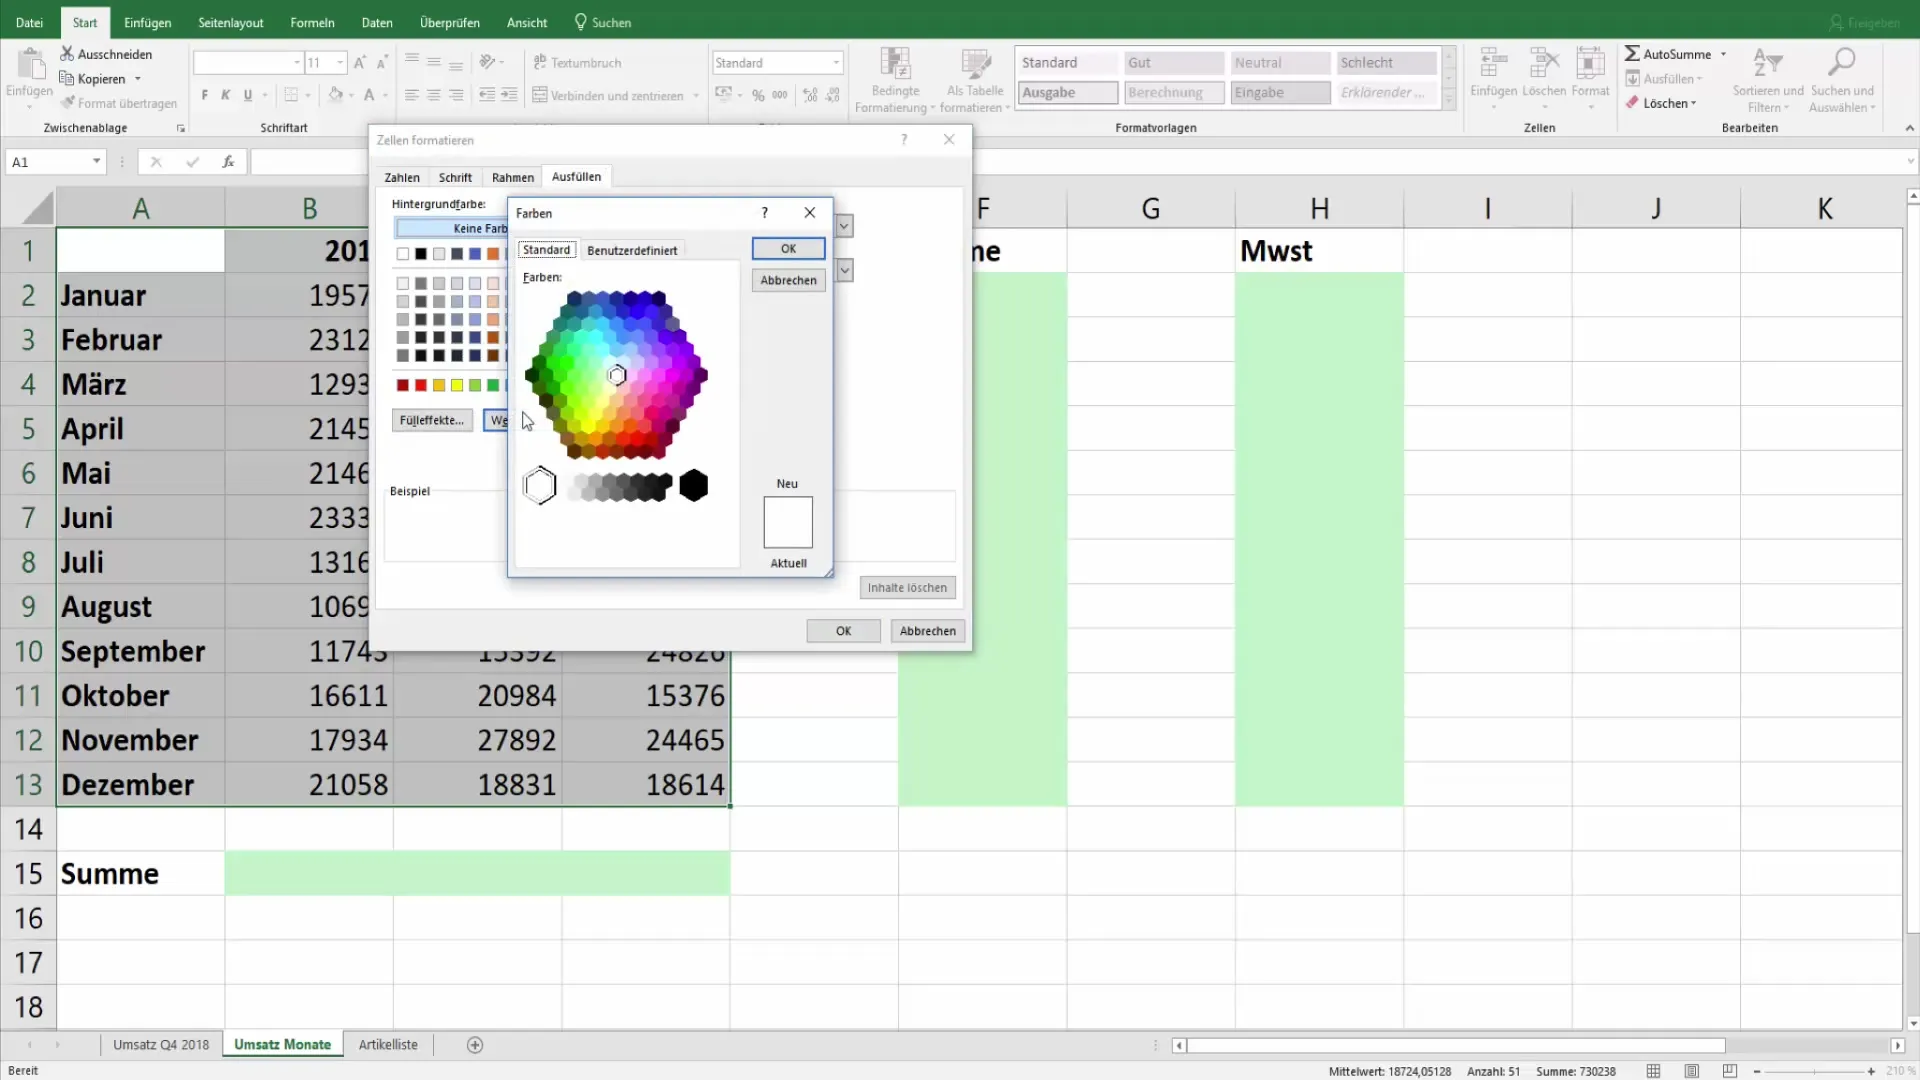1920x1080 pixels.
Task: Click the Format übertragen paintbrush icon
Action: 67,103
